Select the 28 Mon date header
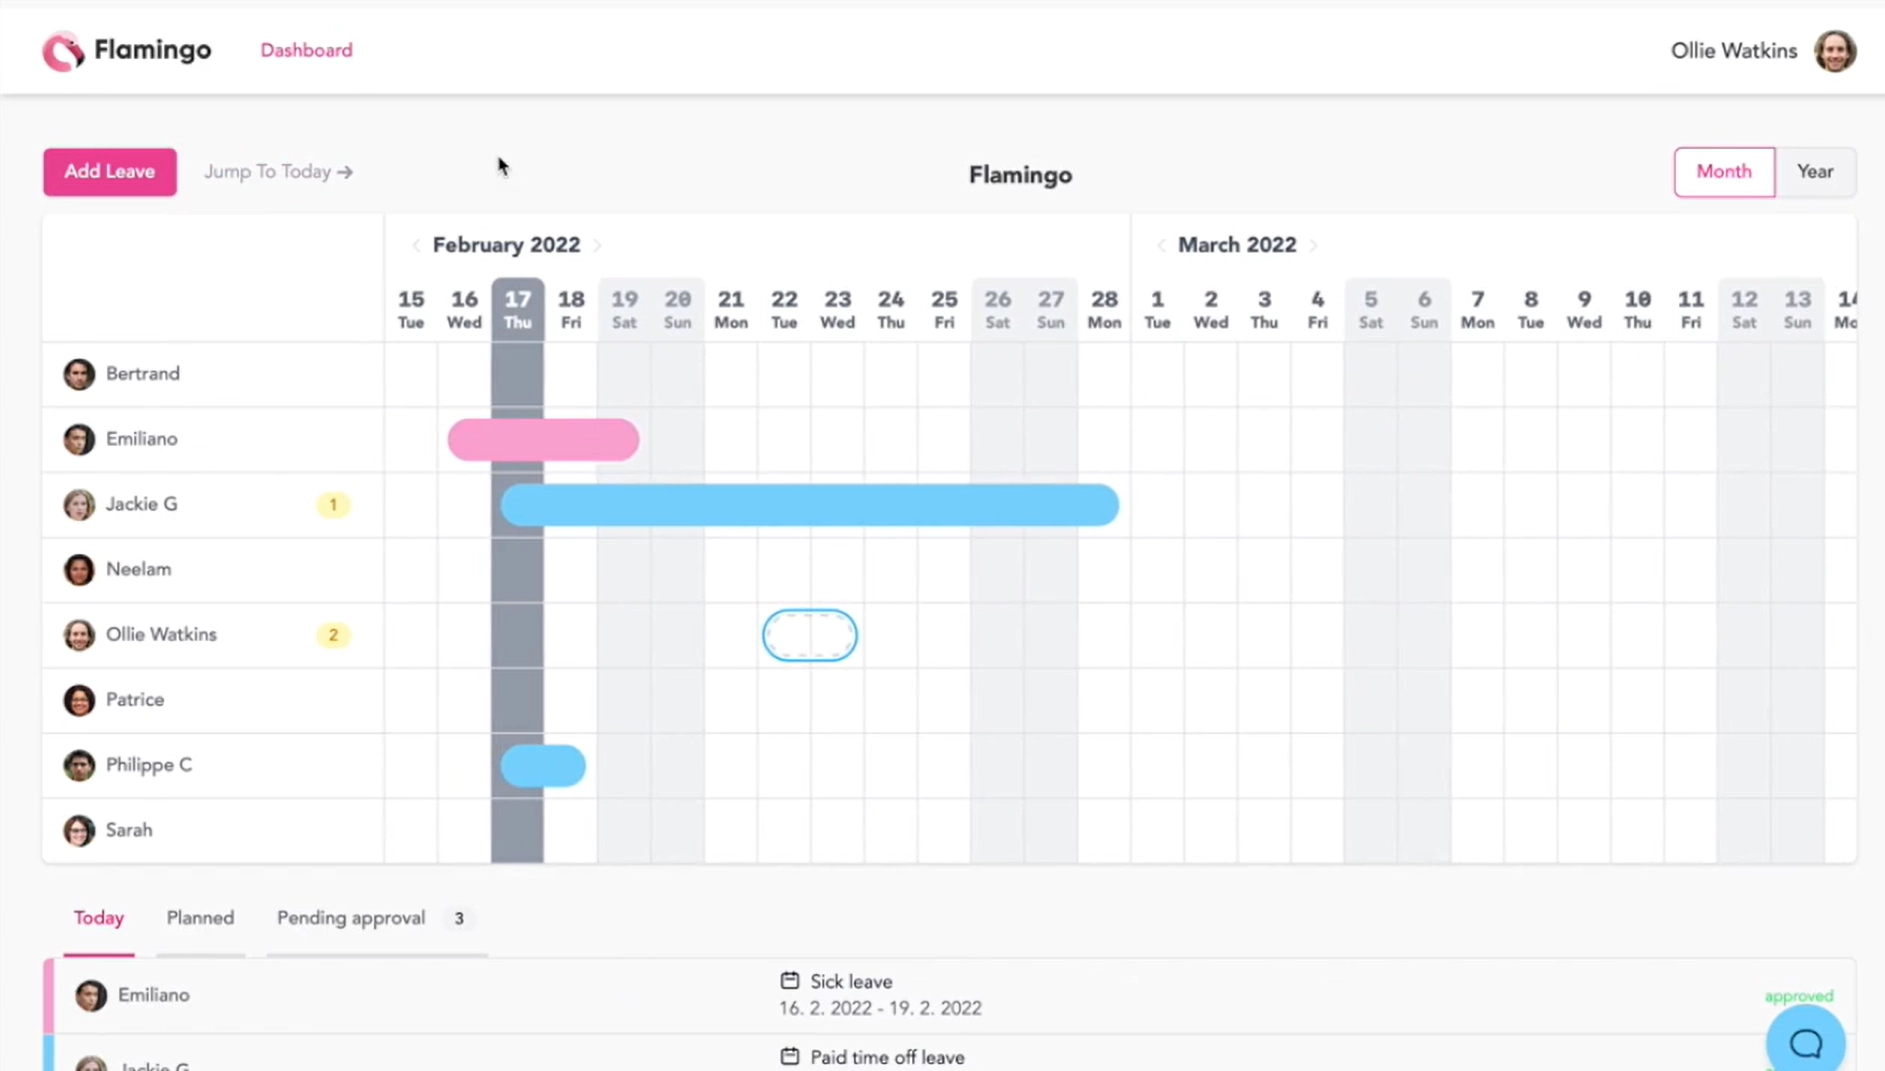This screenshot has height=1071, width=1885. coord(1104,309)
